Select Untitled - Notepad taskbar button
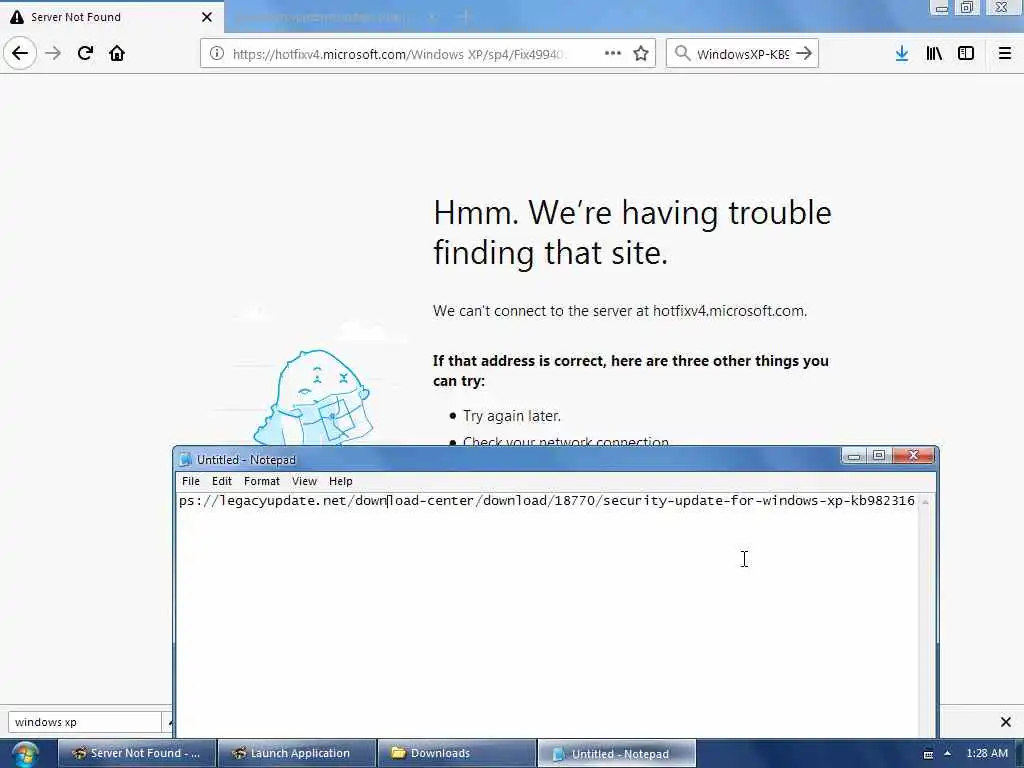 [617, 753]
